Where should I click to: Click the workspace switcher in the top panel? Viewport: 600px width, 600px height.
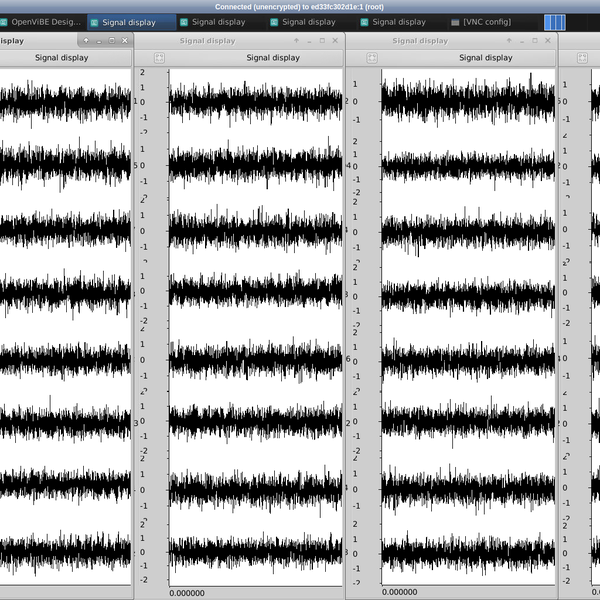[554, 22]
